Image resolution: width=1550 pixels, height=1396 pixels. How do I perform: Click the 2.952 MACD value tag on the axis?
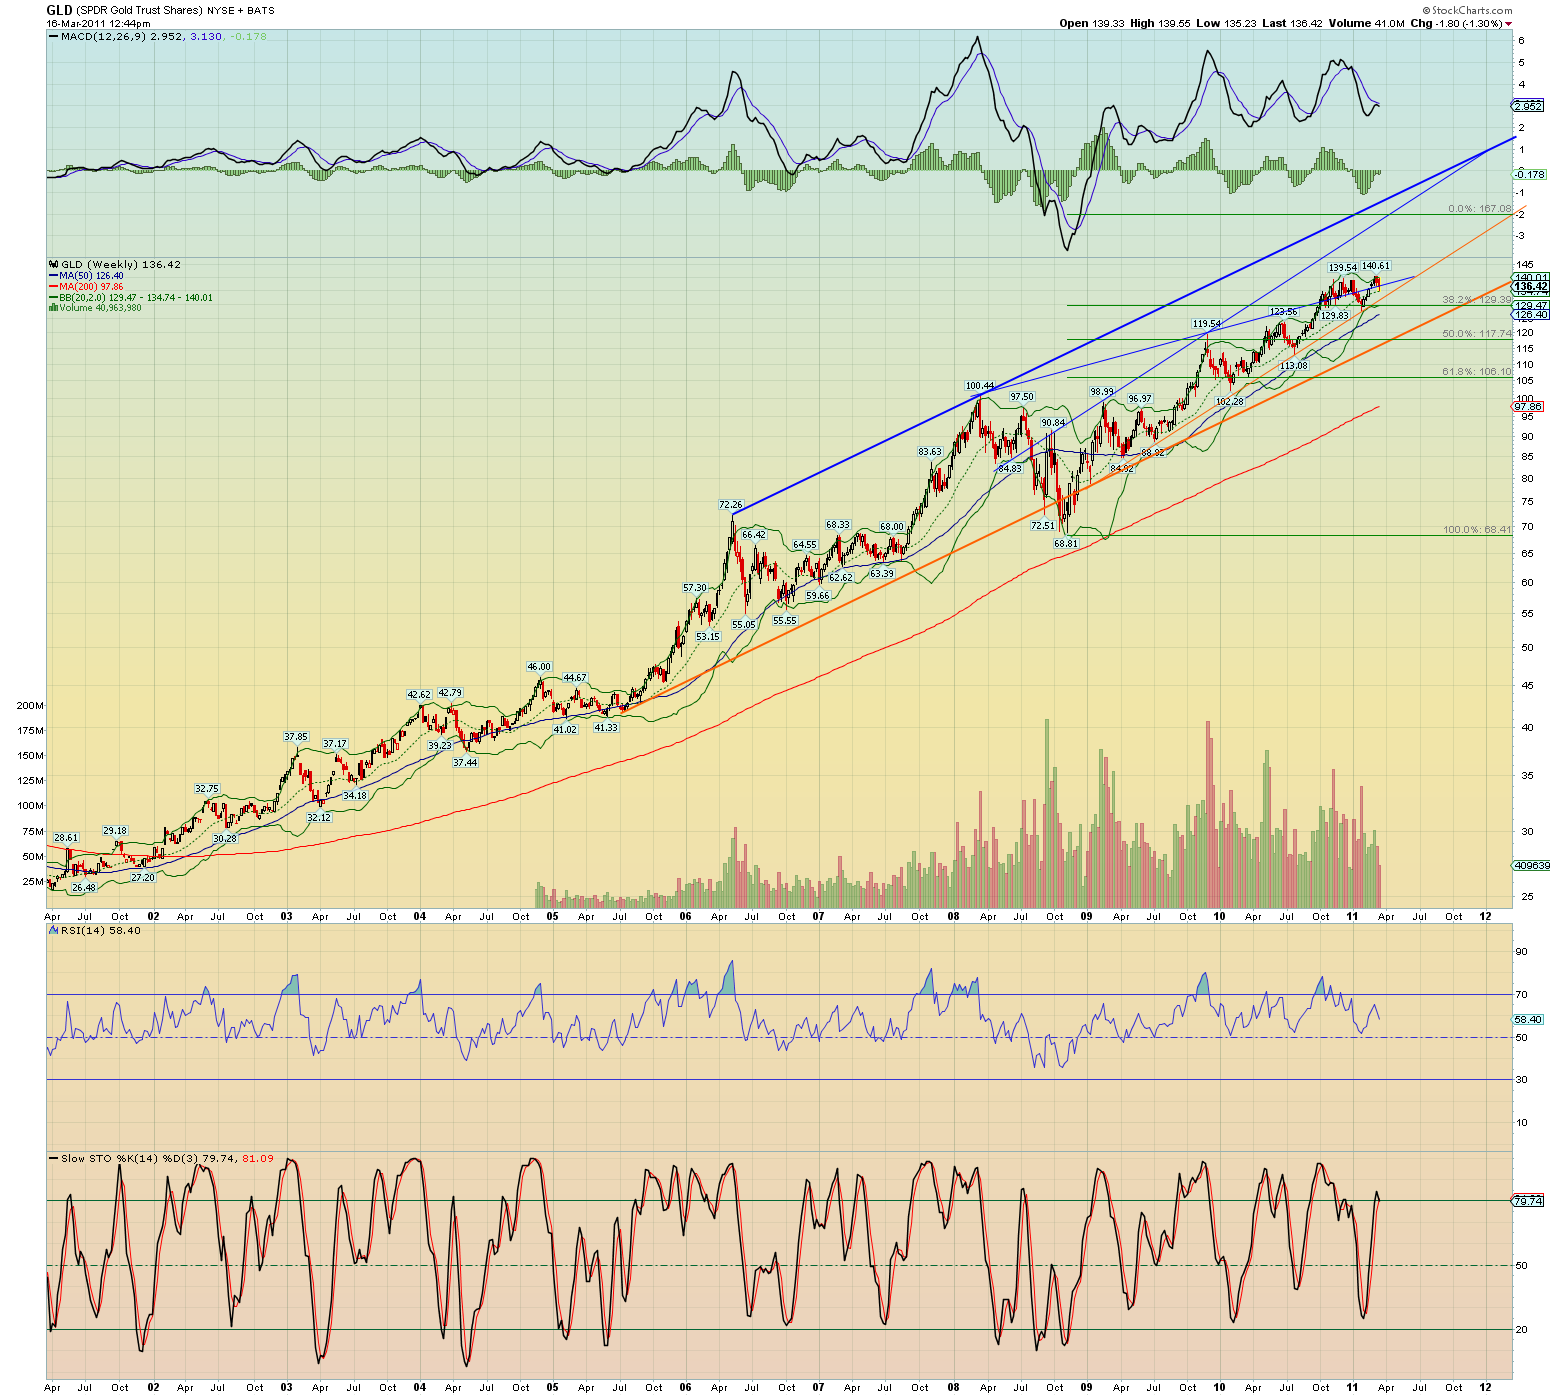click(x=1529, y=106)
